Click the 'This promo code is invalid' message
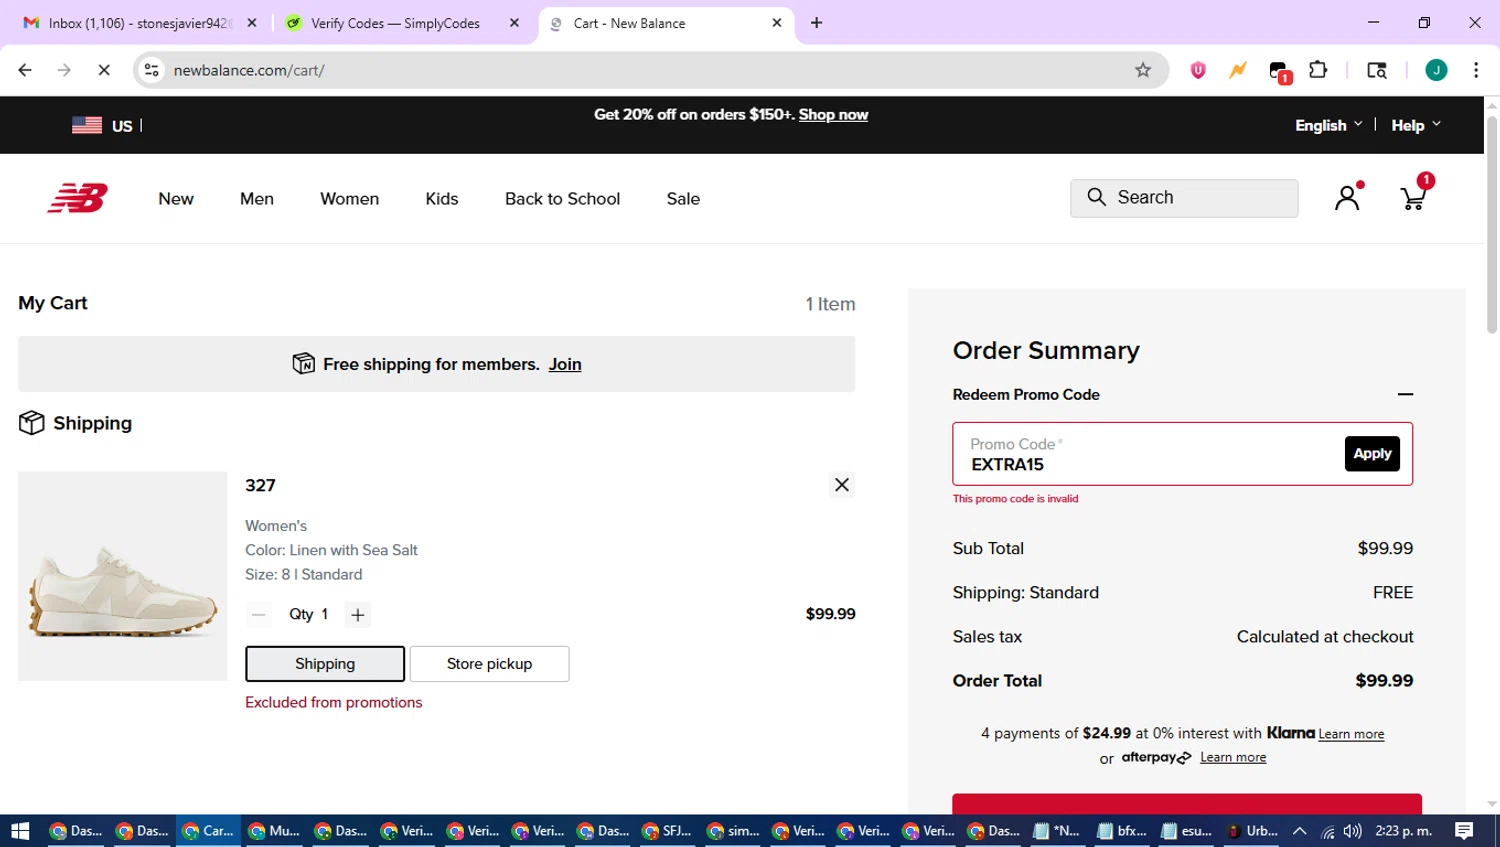This screenshot has width=1500, height=847. coord(1015,499)
